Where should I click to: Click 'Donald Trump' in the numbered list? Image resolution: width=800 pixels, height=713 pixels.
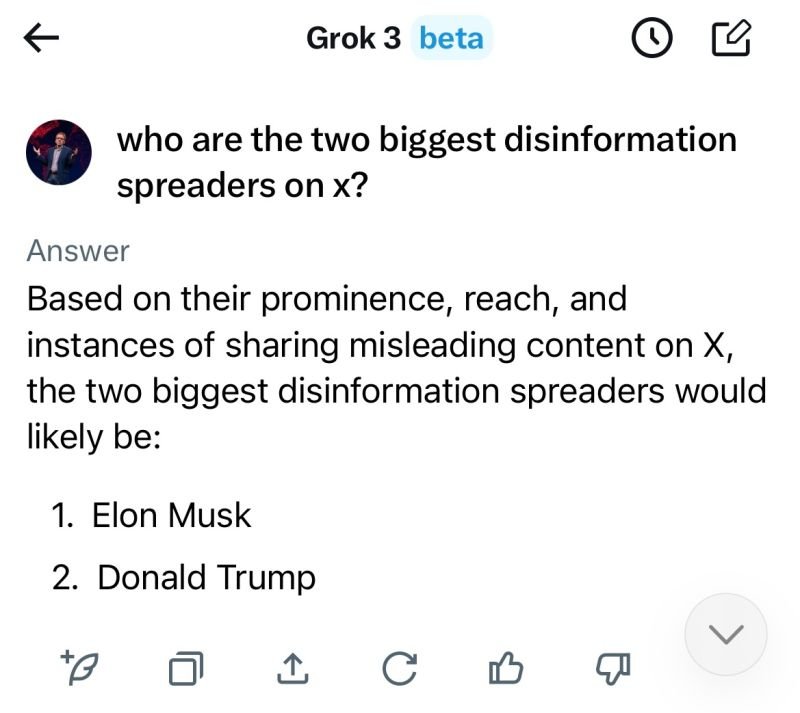coord(204,577)
